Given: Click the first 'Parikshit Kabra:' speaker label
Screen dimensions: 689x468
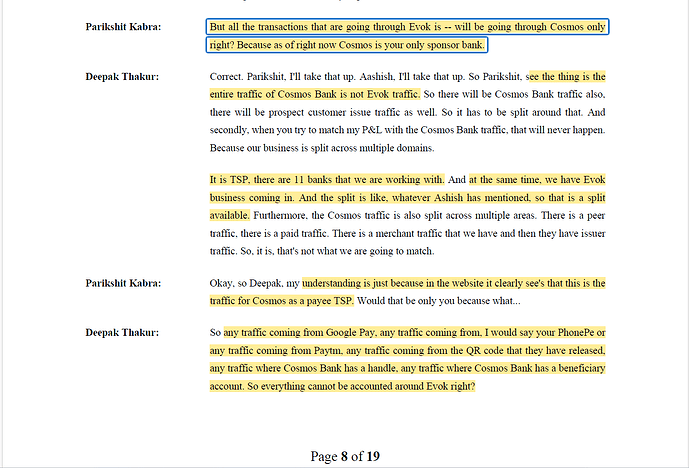Looking at the screenshot, I should click(x=124, y=27).
